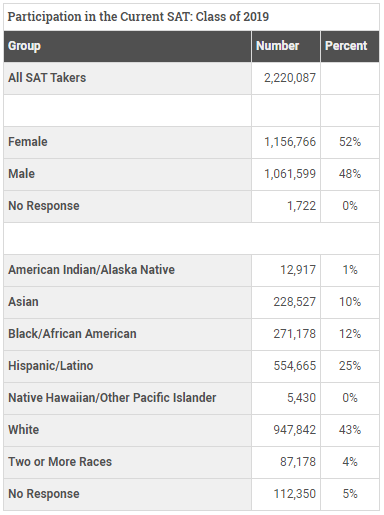This screenshot has height=515, width=384.
Task: Click the White count 947,842
Action: coord(294,430)
